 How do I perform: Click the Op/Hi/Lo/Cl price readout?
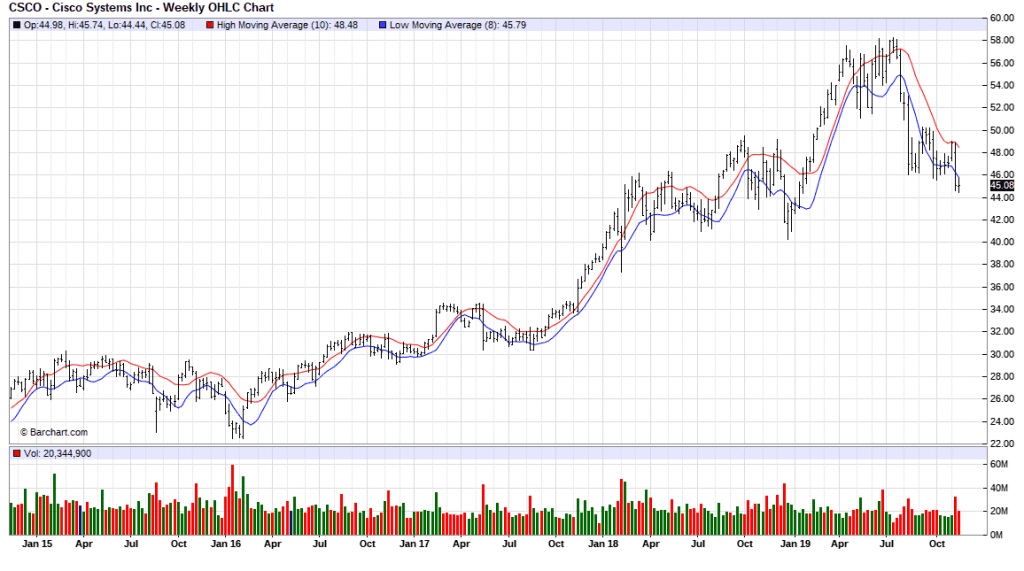point(103,24)
